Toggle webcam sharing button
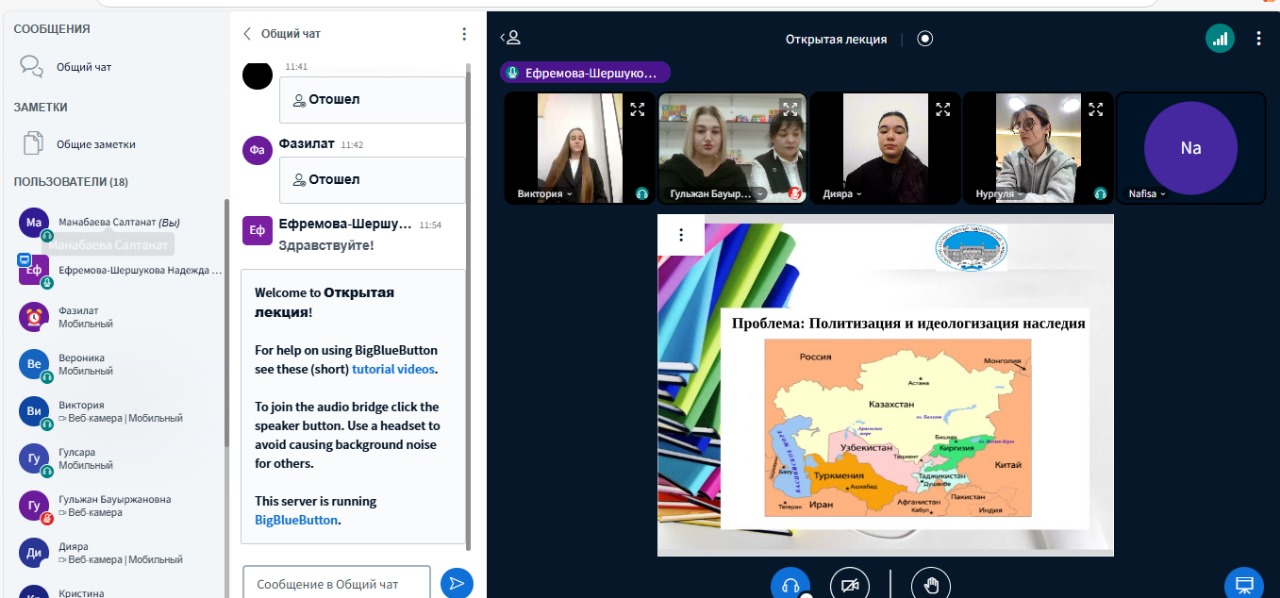 850,585
